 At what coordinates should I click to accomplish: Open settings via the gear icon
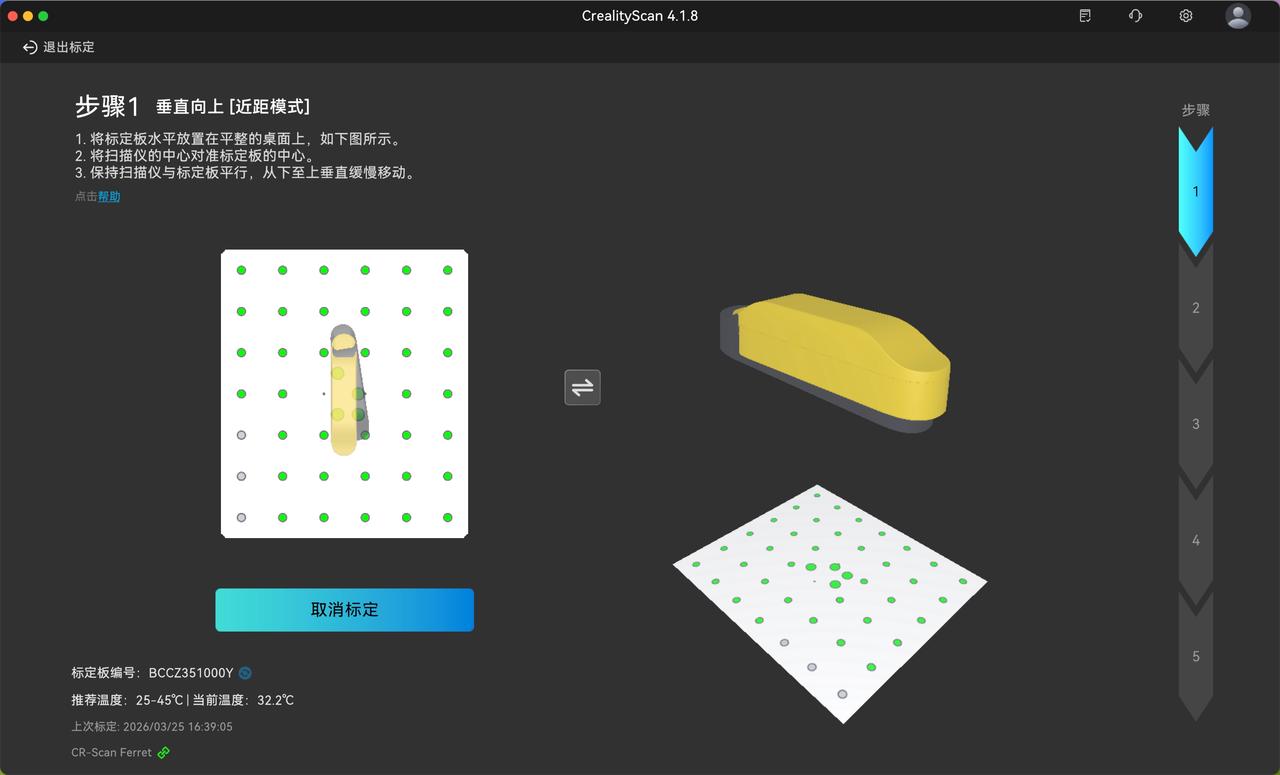[1186, 16]
